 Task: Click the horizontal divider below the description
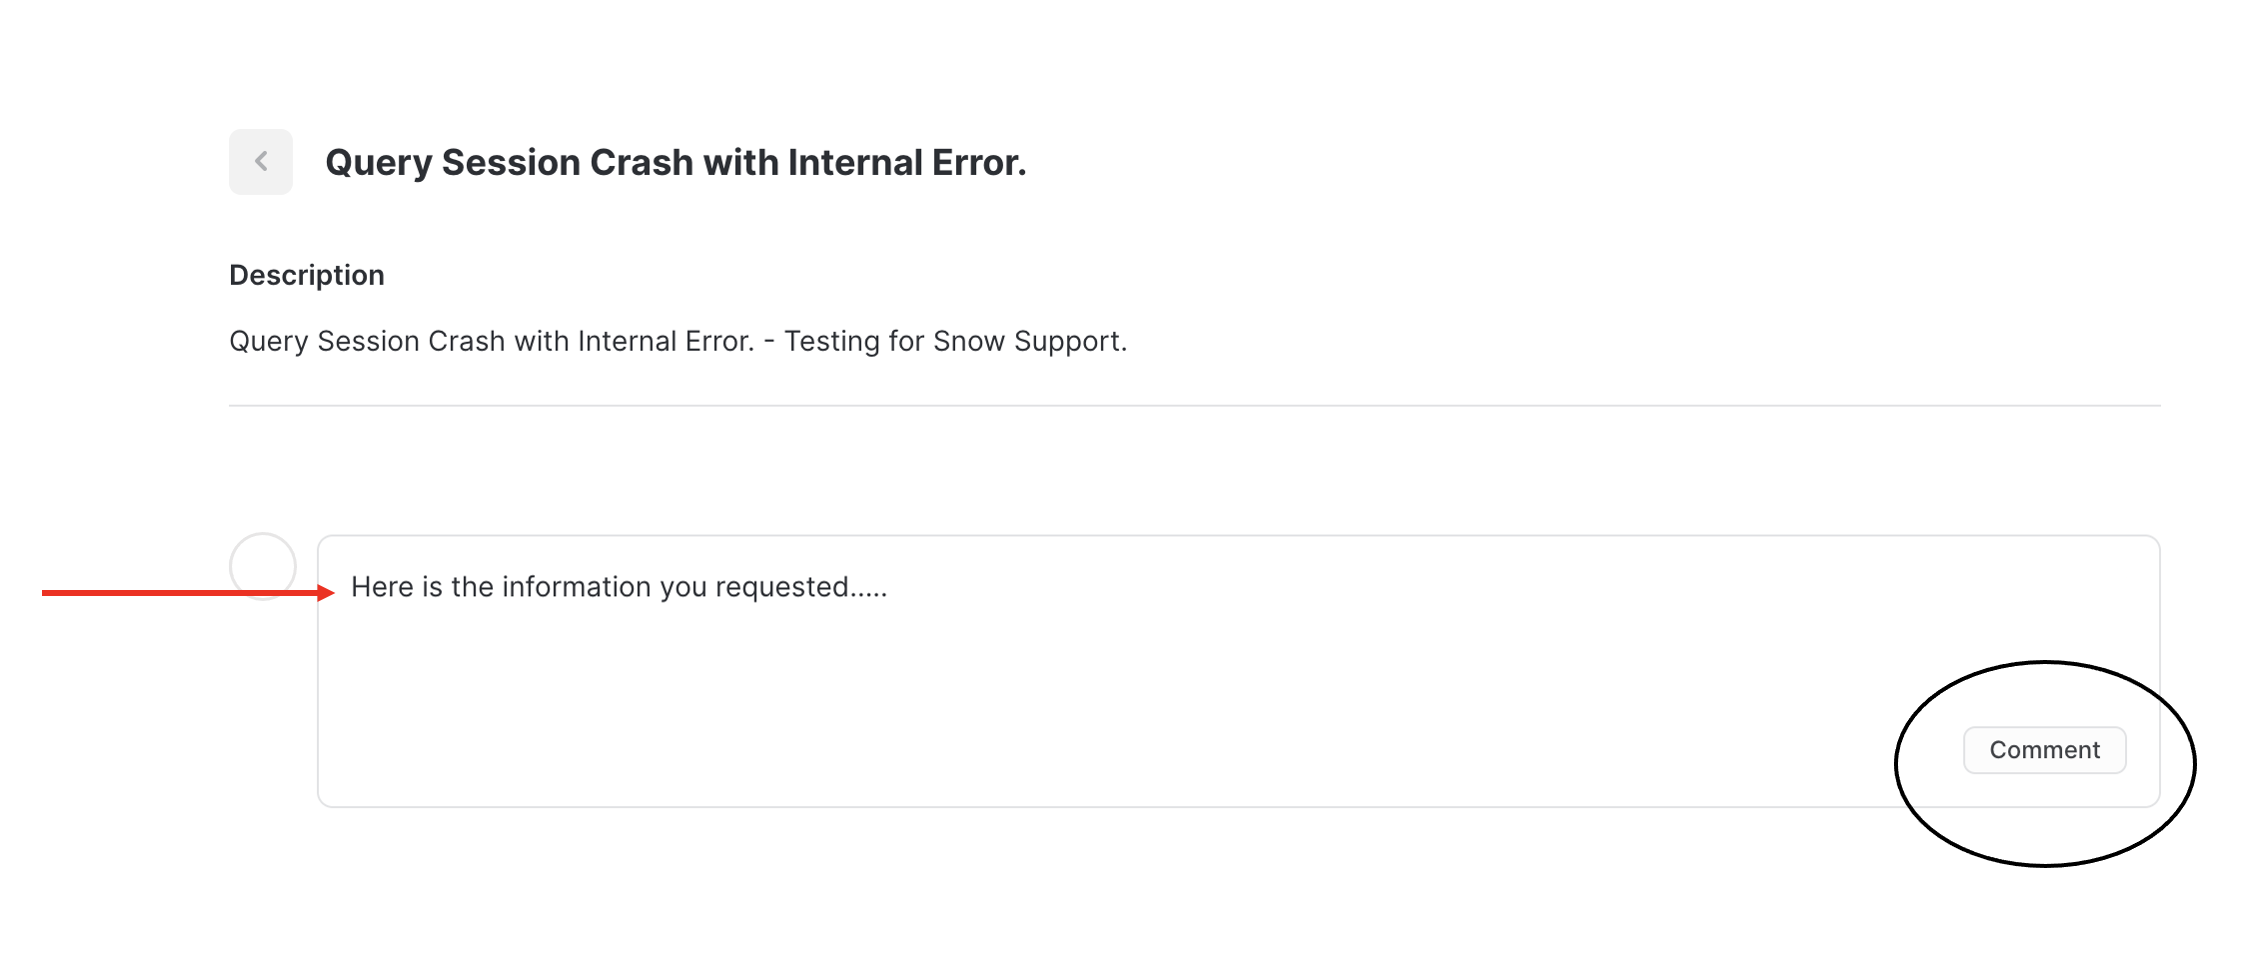tap(1194, 405)
